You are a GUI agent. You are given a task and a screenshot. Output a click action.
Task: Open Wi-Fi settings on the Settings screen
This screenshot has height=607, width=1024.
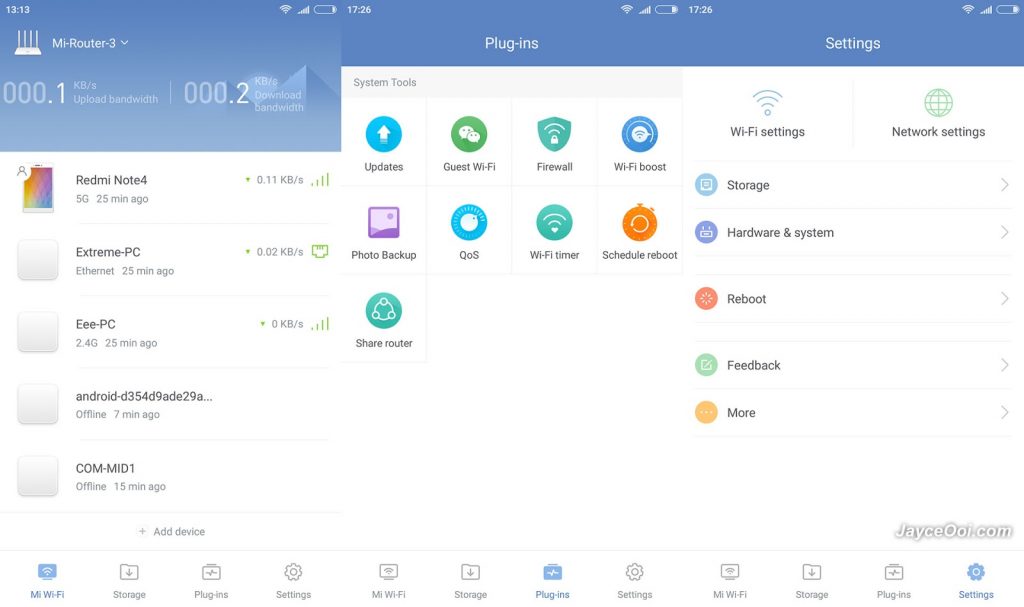pyautogui.click(x=767, y=112)
